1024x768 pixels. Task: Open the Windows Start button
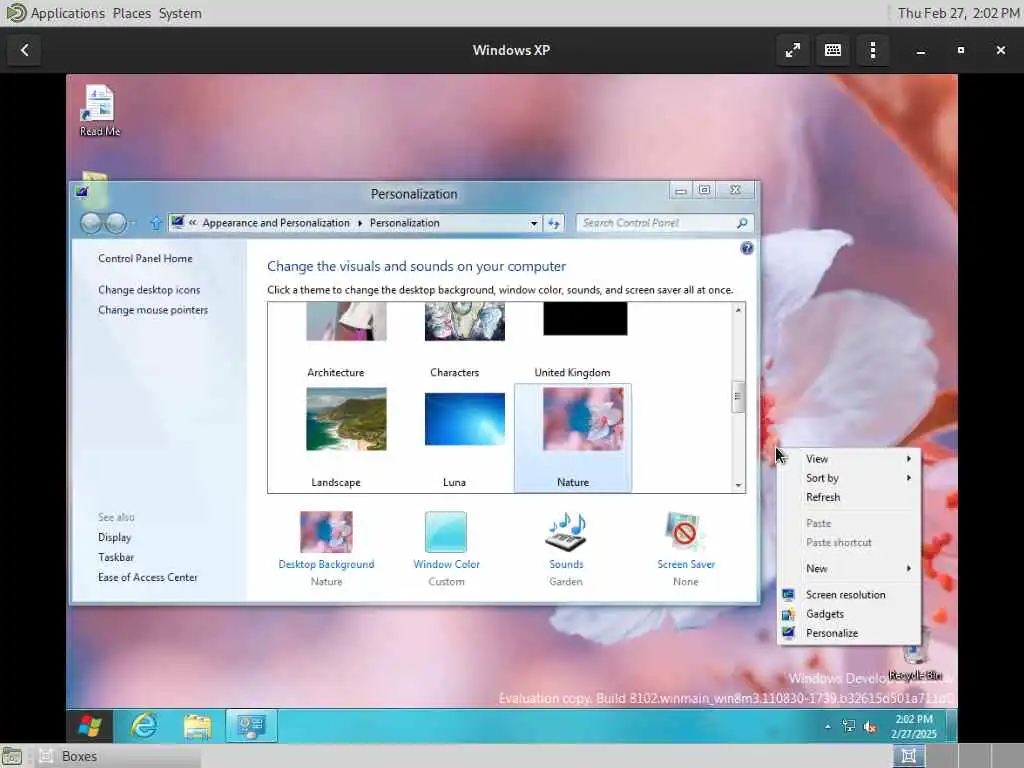coord(89,726)
